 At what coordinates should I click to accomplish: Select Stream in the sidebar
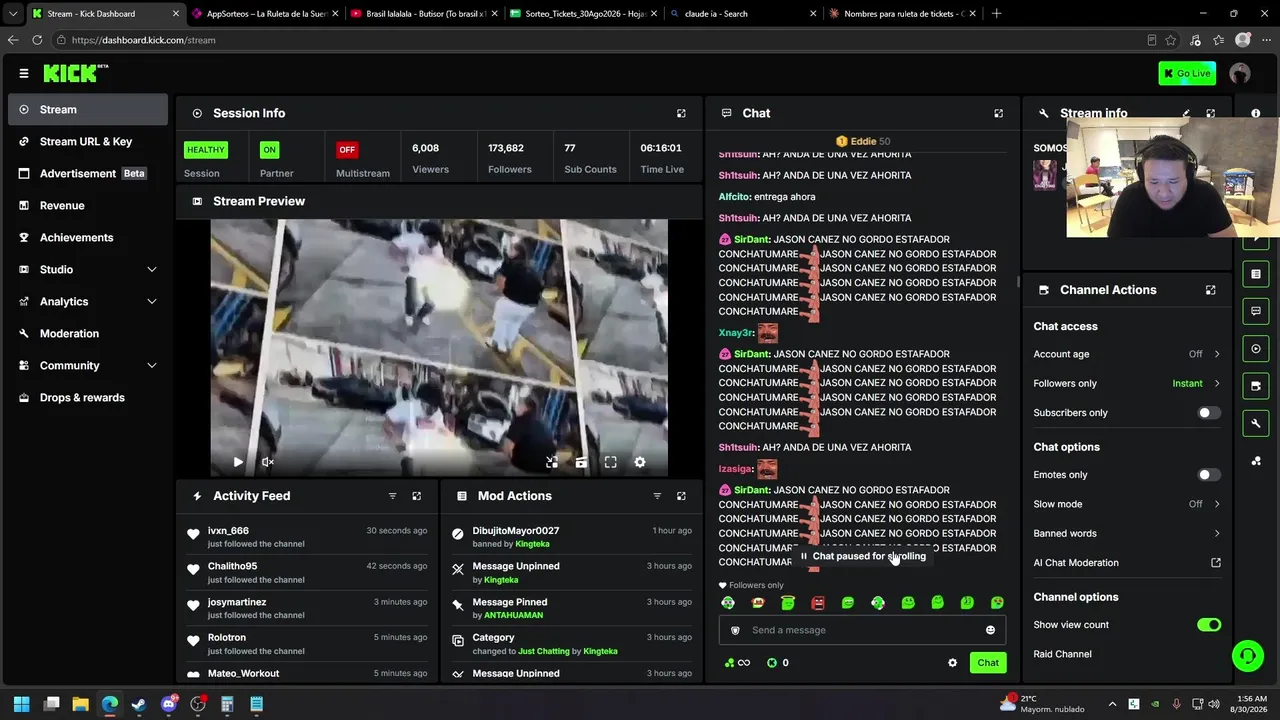click(x=88, y=109)
